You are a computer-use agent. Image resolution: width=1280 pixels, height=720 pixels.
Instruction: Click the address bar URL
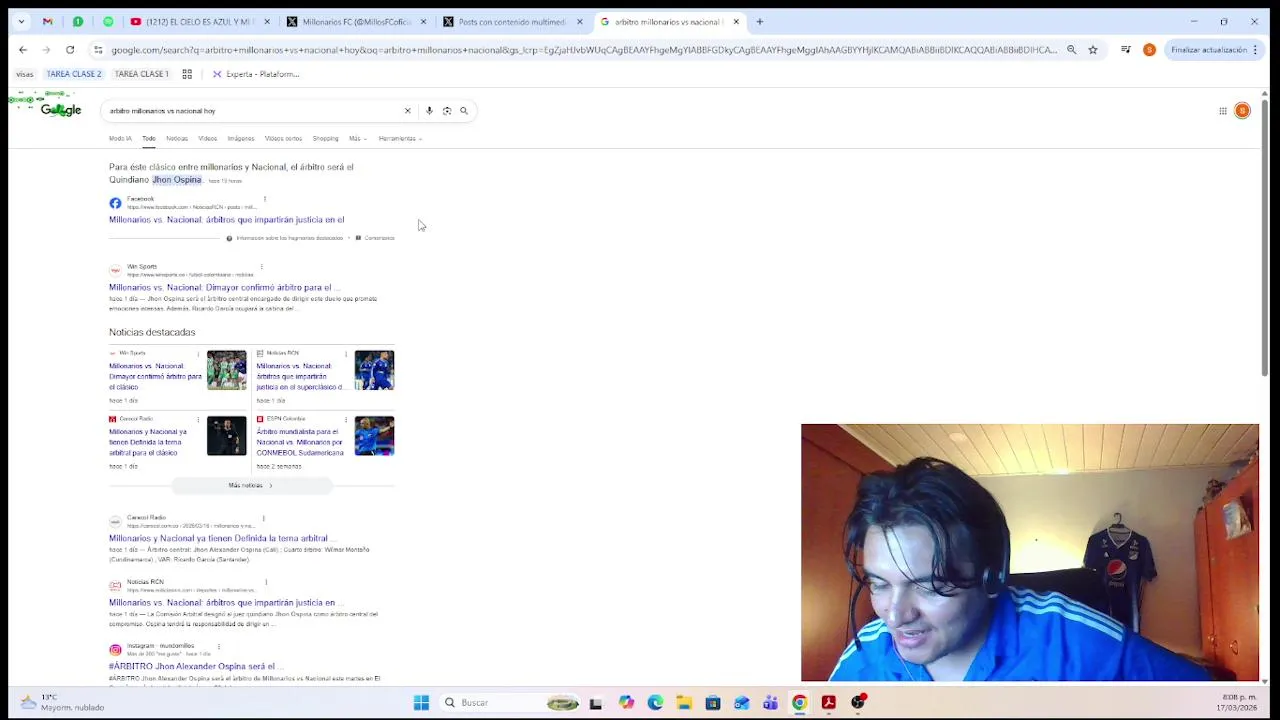coord(583,50)
